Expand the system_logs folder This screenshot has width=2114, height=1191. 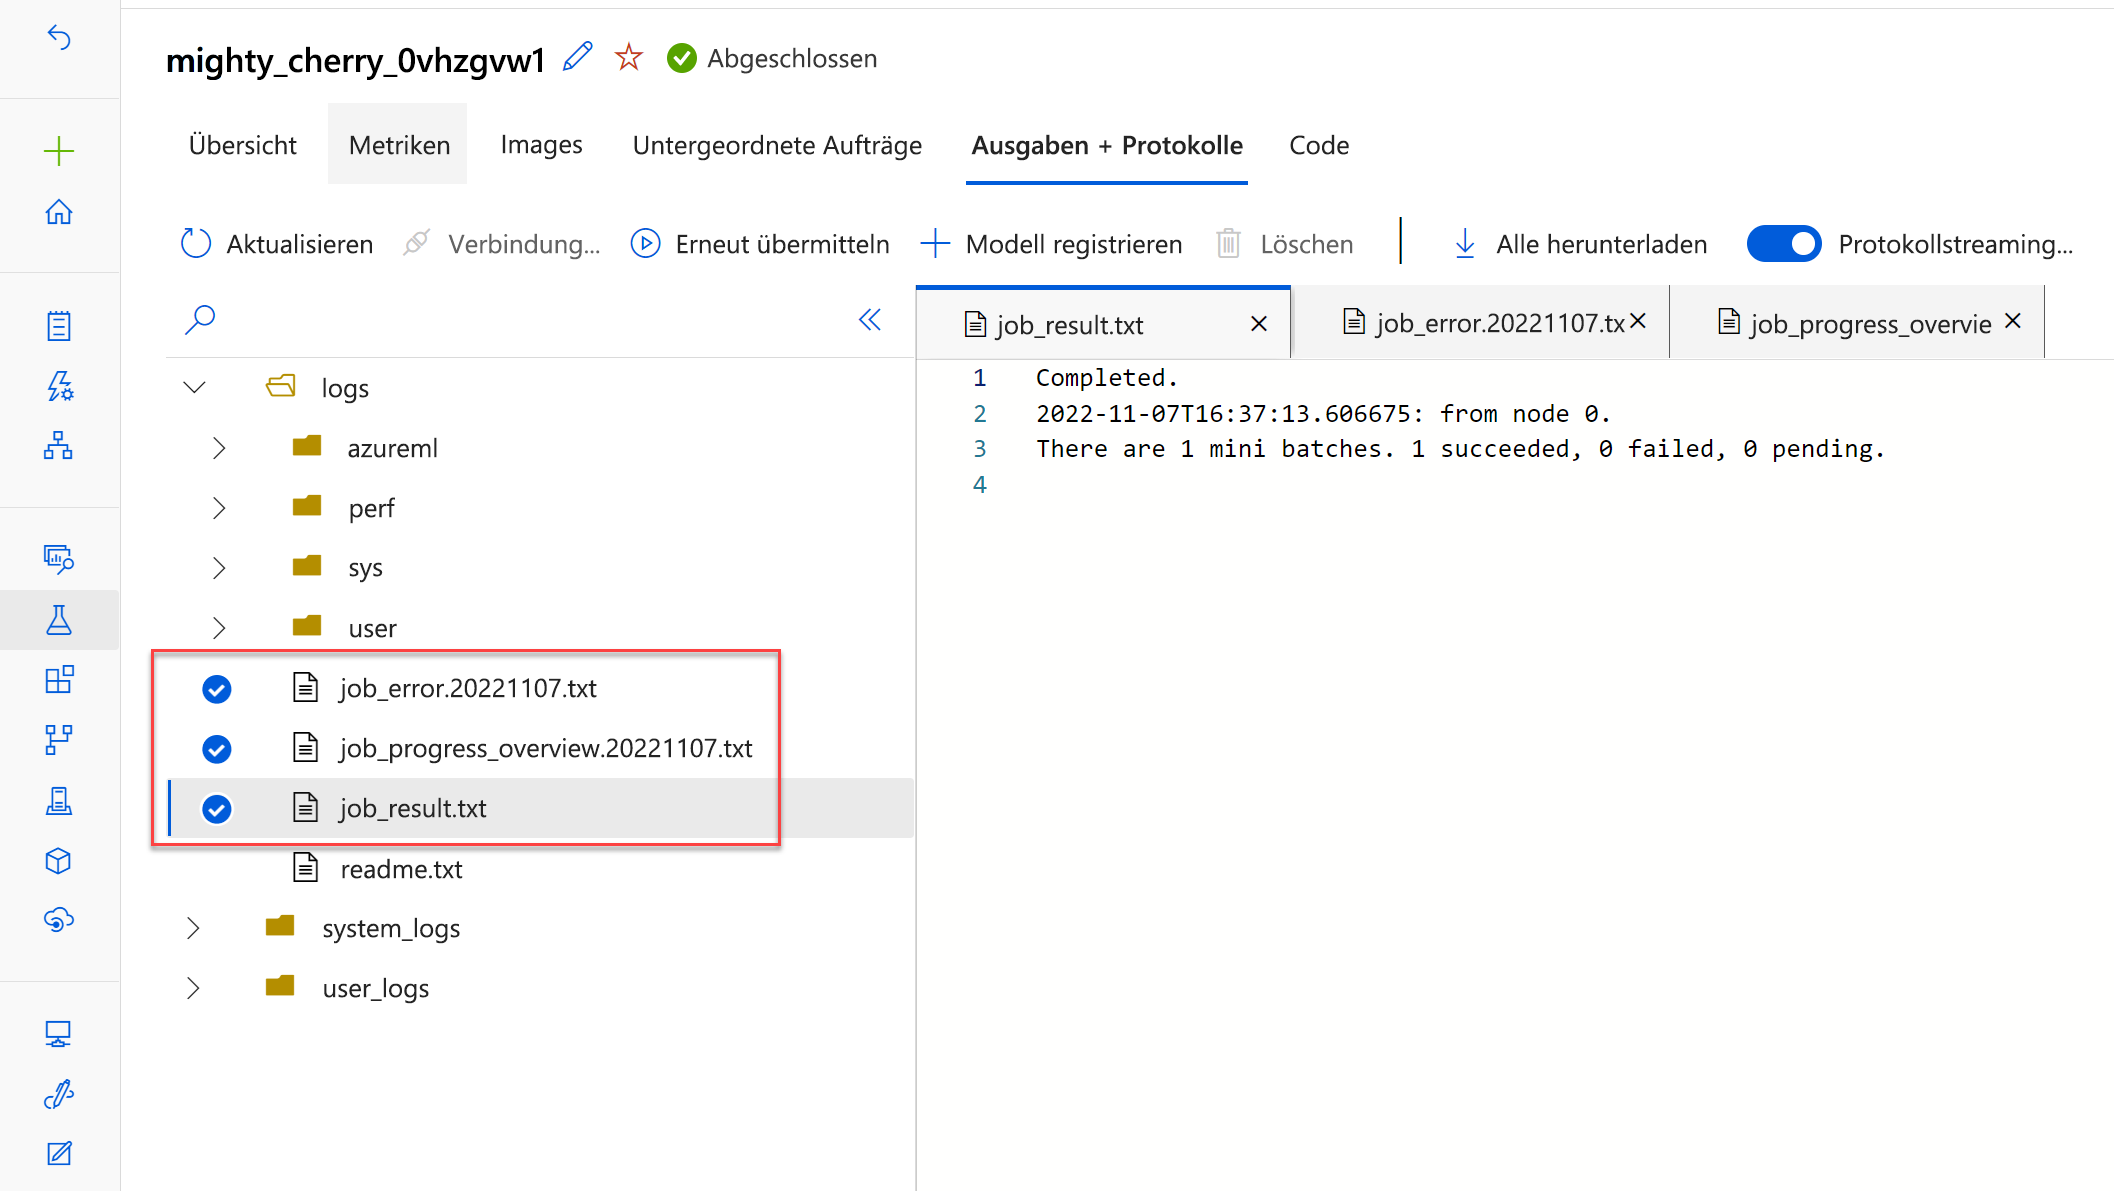point(193,928)
